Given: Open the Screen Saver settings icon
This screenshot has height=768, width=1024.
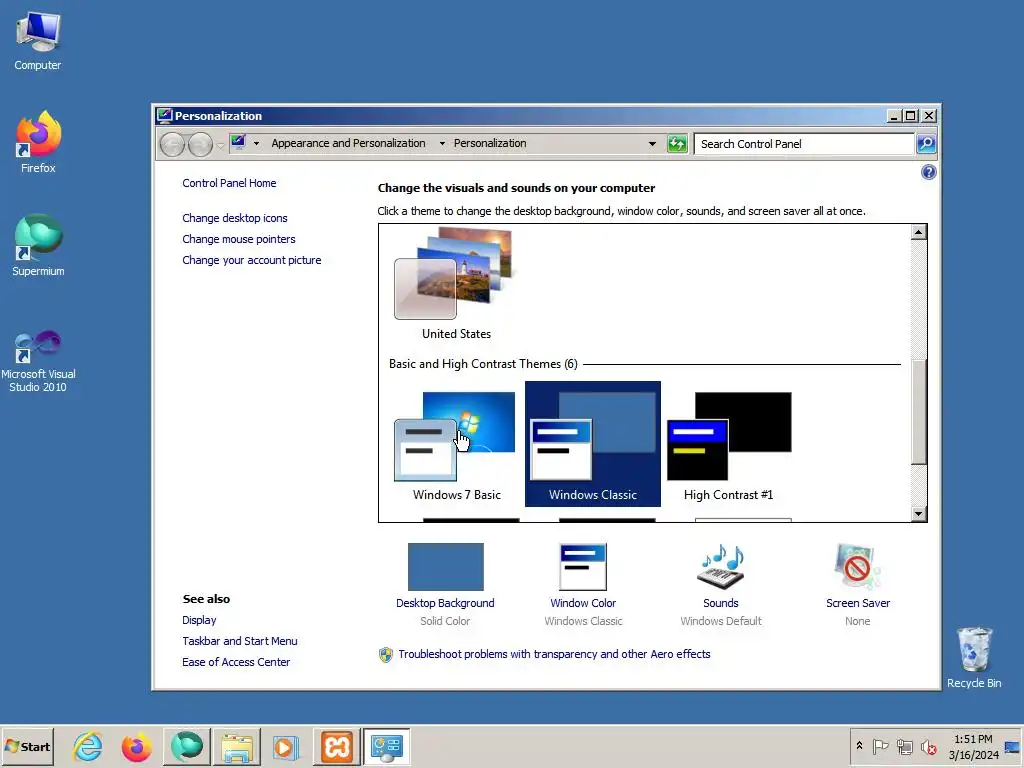Looking at the screenshot, I should 857,567.
